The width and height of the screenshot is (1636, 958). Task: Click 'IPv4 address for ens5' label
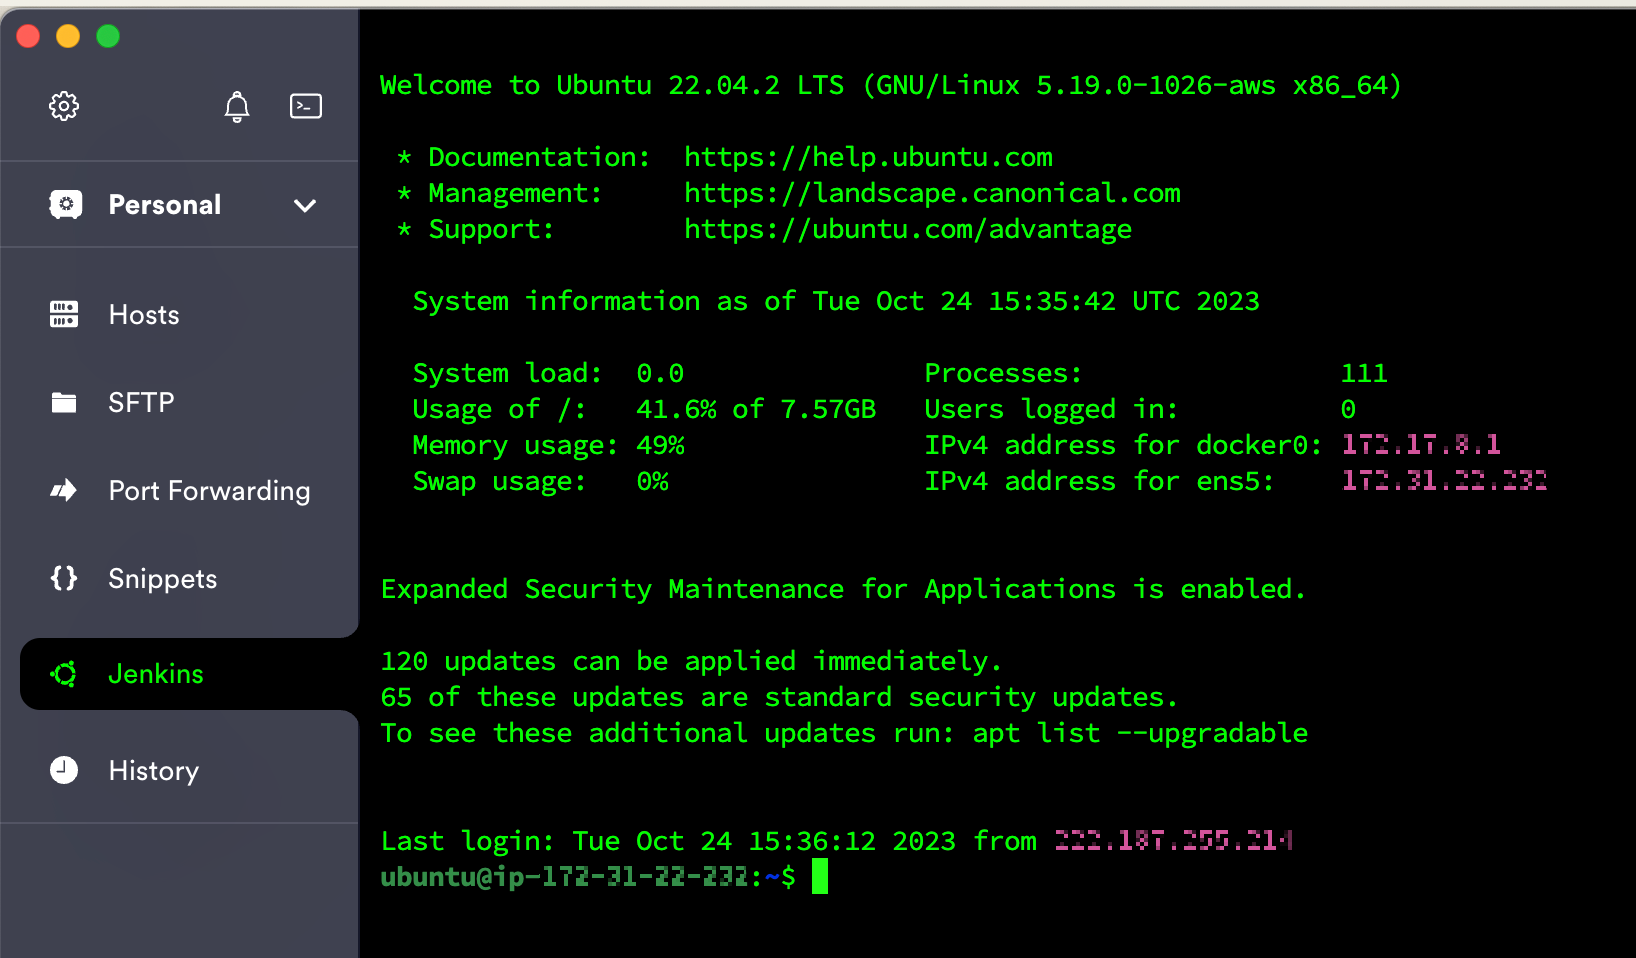coord(1099,481)
